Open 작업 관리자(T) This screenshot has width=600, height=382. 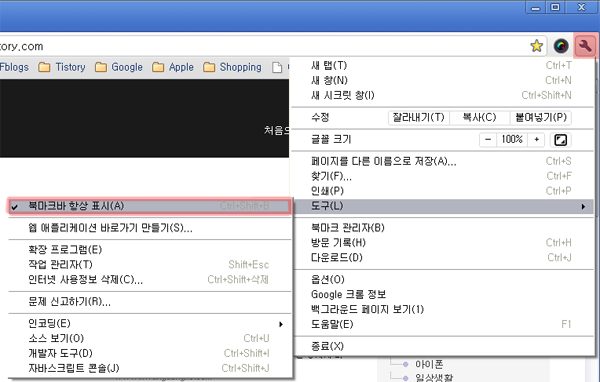[x=150, y=265]
